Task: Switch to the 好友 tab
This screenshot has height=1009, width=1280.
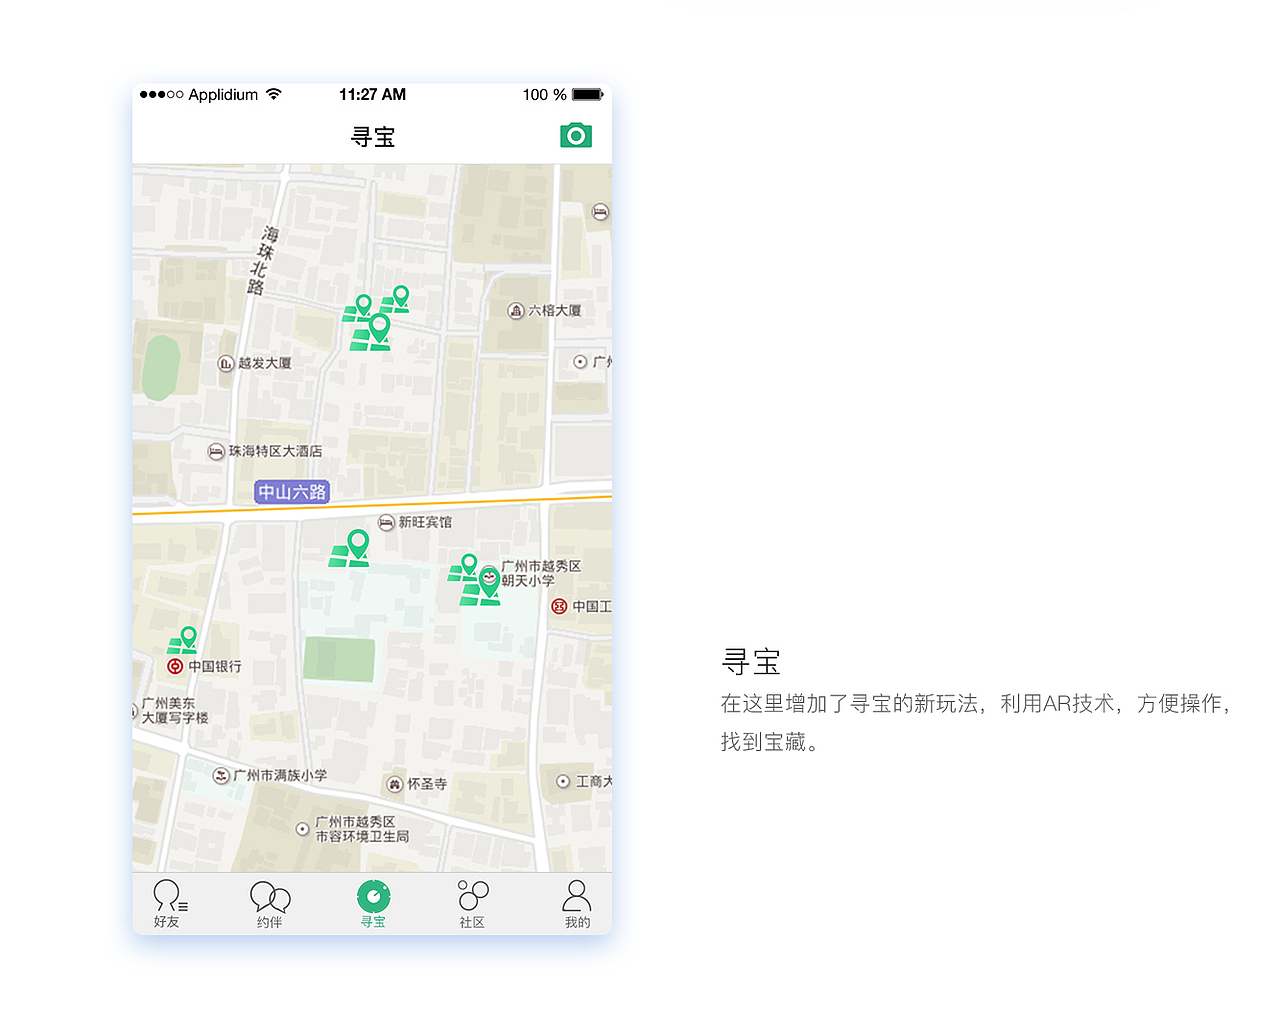Action: click(x=168, y=903)
